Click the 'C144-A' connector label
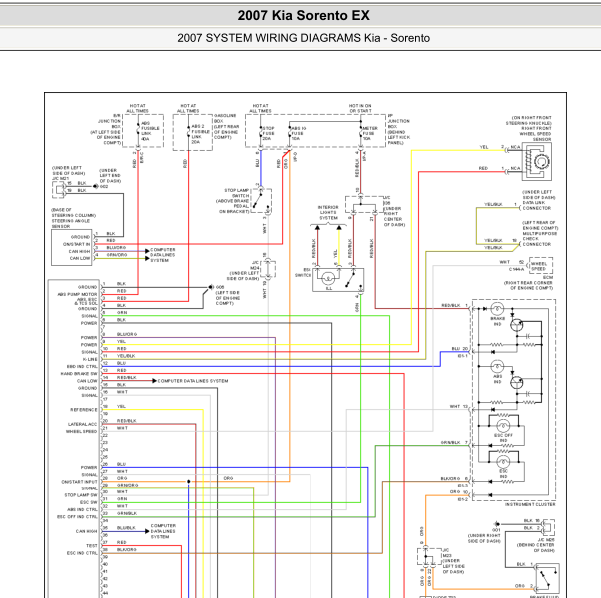 516,269
